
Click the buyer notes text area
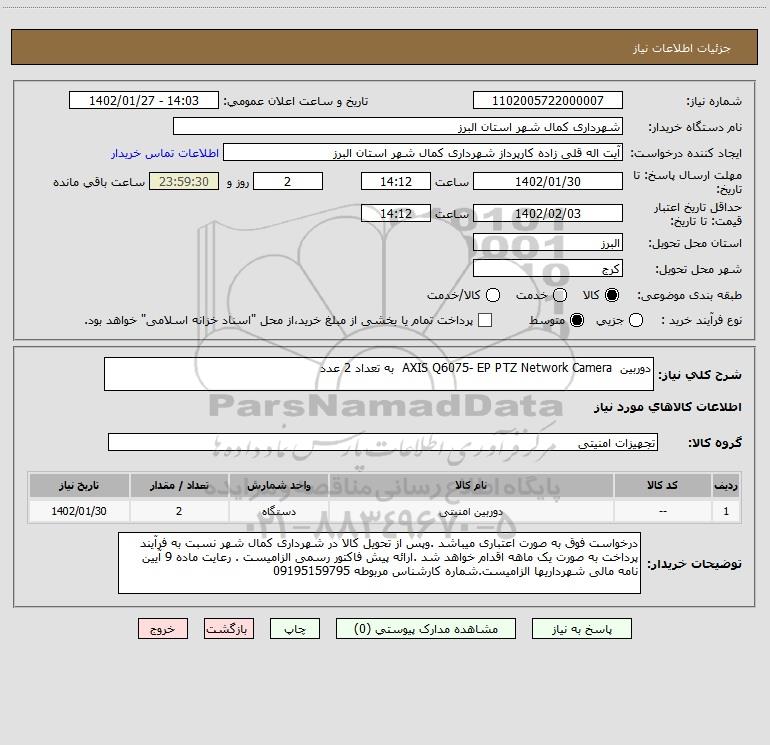point(379,563)
